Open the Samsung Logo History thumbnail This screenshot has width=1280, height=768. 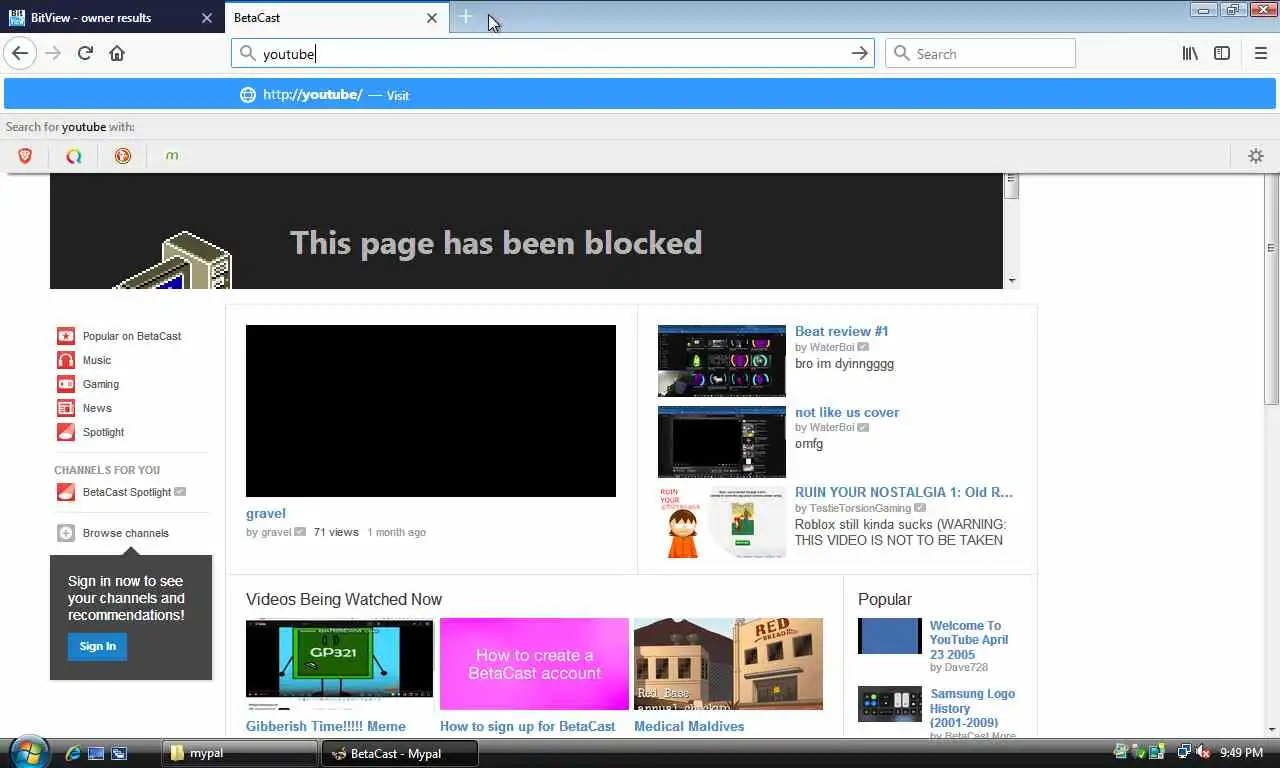[x=890, y=704]
